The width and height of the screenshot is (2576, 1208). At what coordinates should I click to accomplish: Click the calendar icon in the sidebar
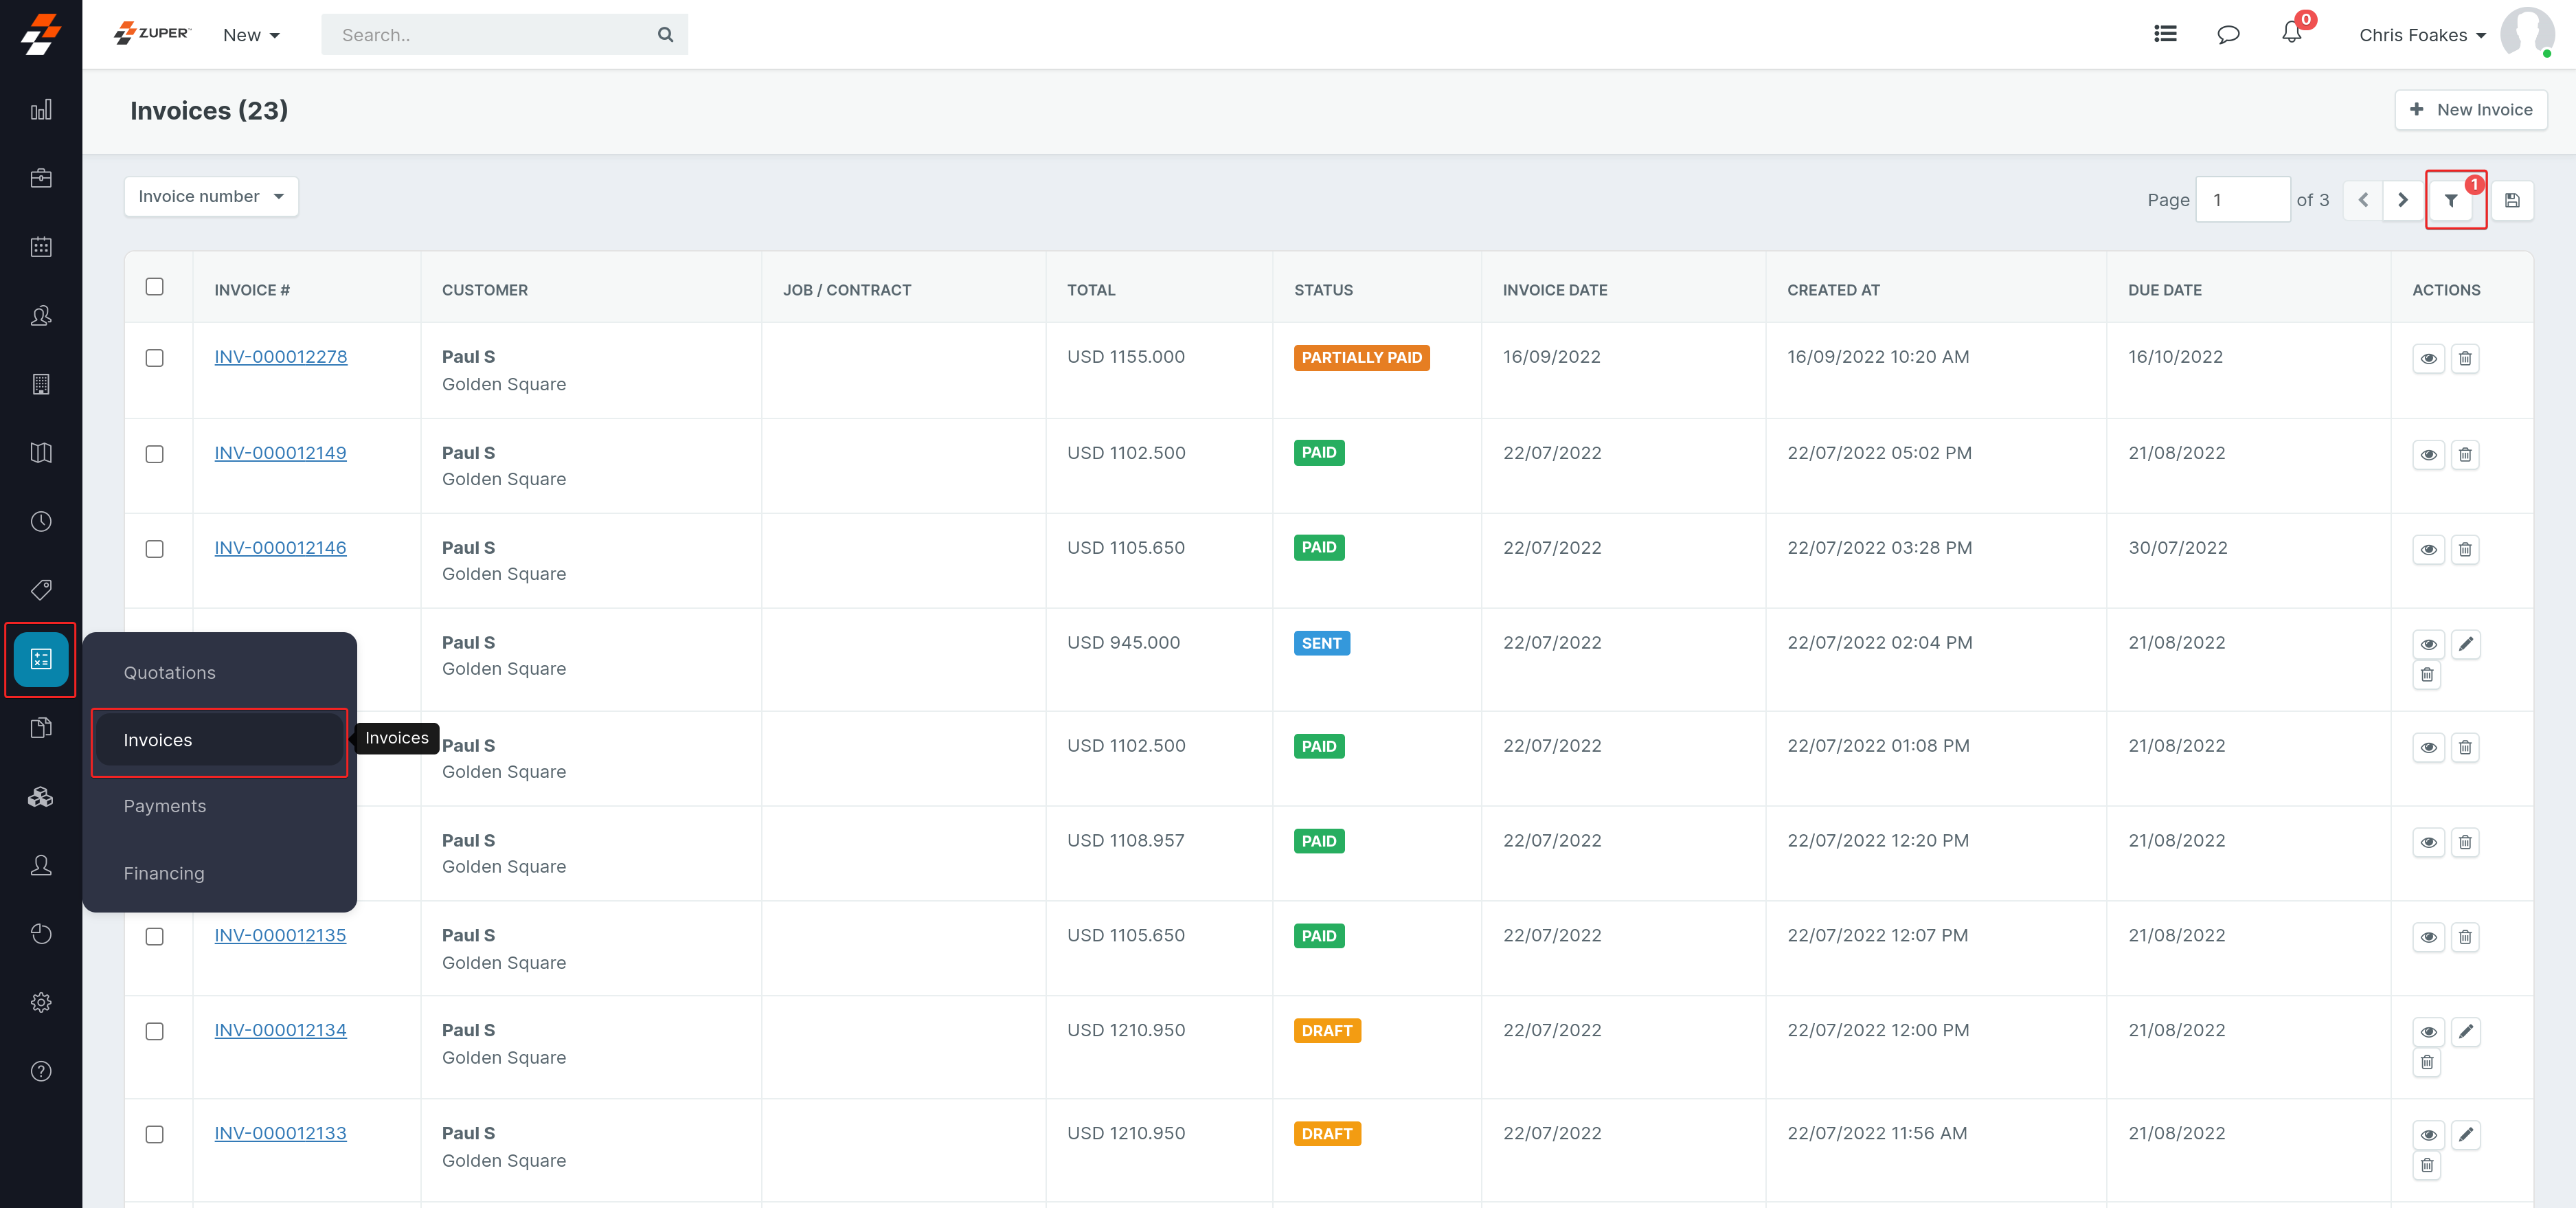tap(41, 247)
